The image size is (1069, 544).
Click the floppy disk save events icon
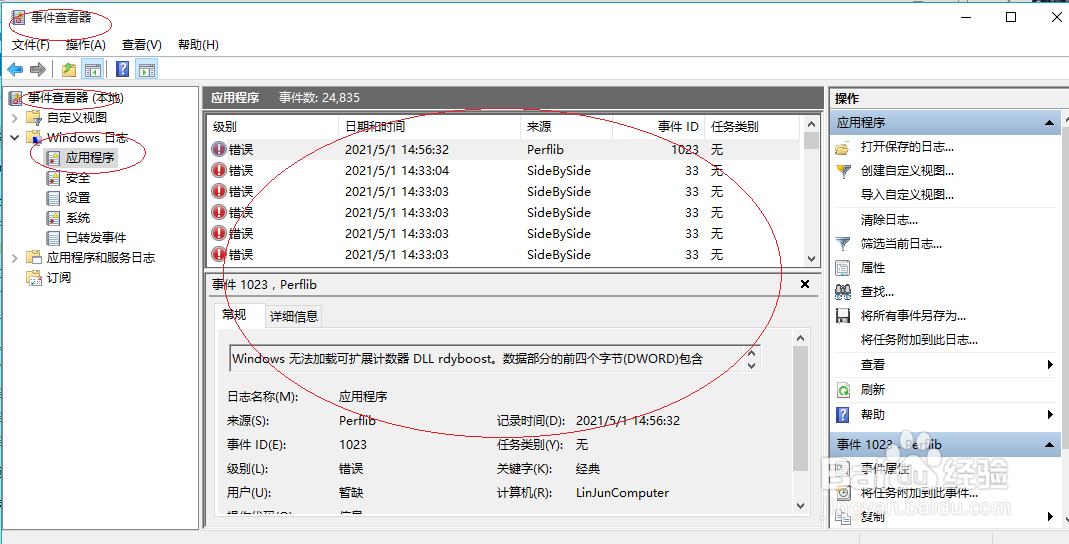tap(843, 316)
